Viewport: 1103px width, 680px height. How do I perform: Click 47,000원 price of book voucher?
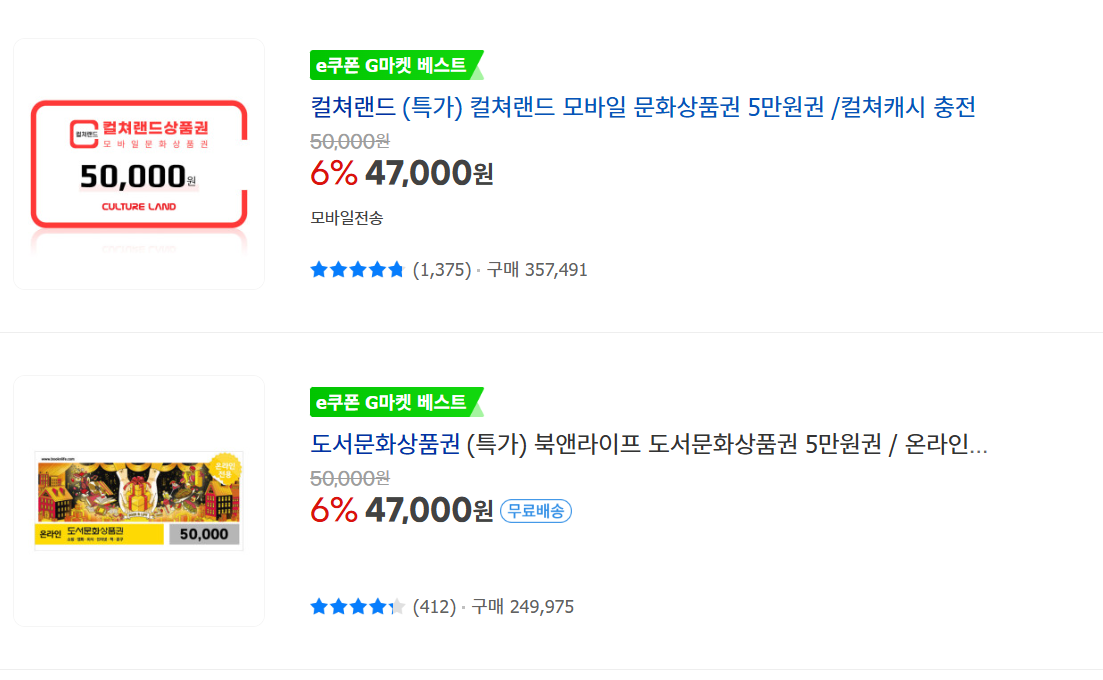[429, 511]
